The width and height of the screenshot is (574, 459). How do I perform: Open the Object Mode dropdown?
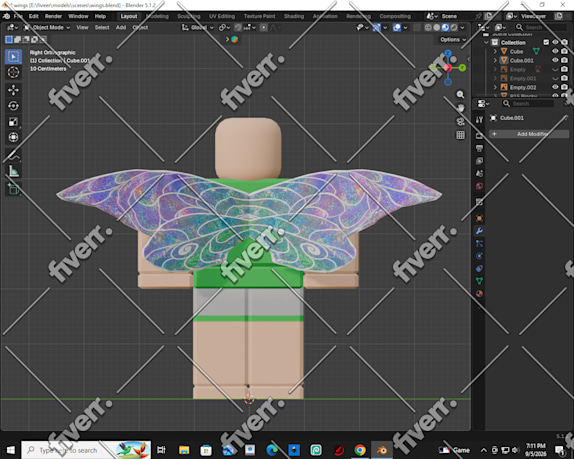click(x=47, y=27)
